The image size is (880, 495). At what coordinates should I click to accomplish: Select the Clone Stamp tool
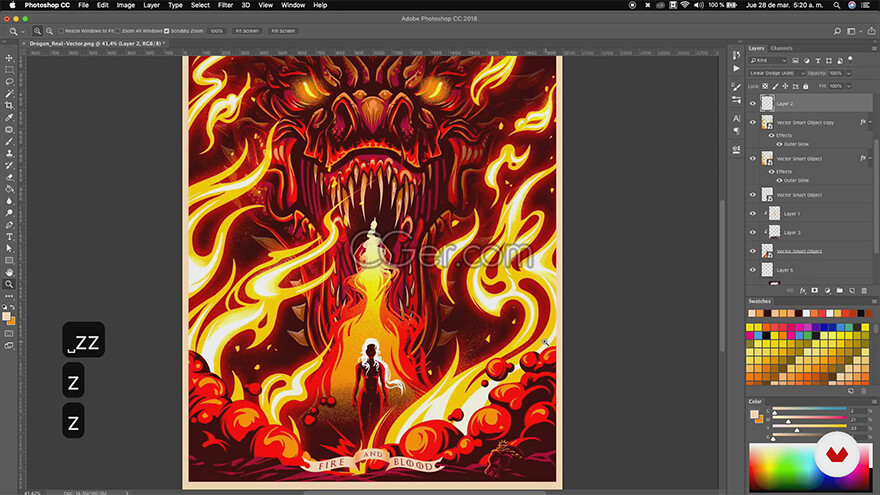(x=9, y=153)
